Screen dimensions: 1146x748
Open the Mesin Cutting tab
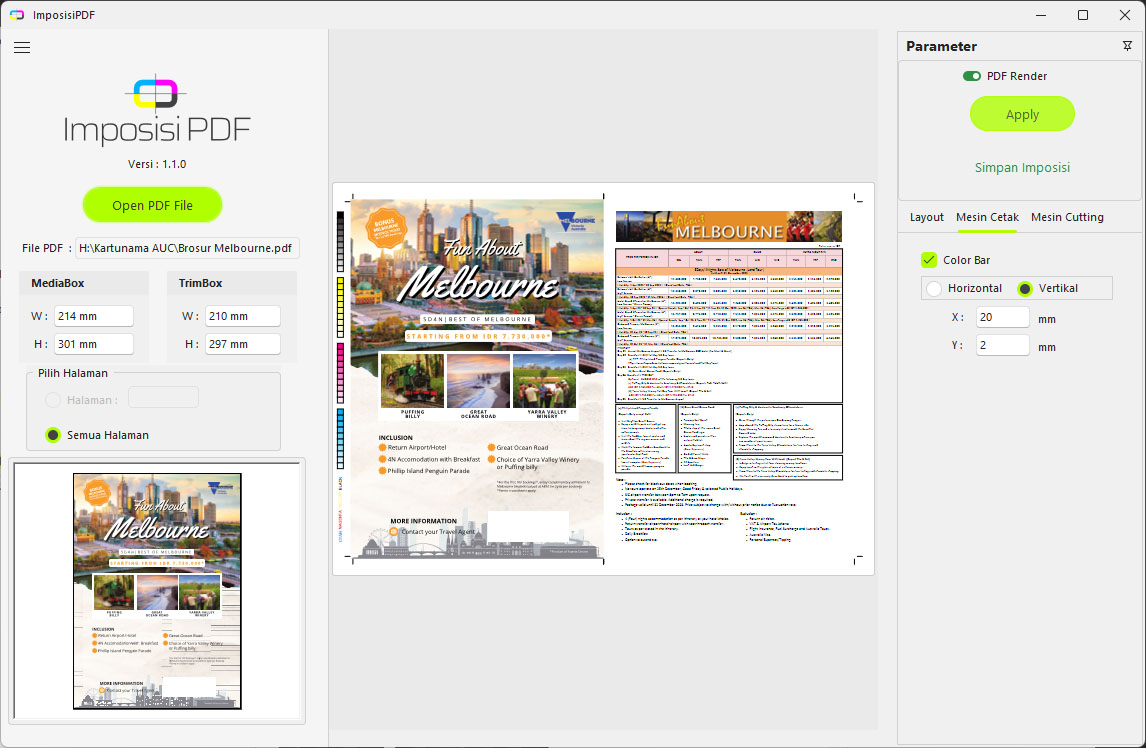click(x=1067, y=217)
